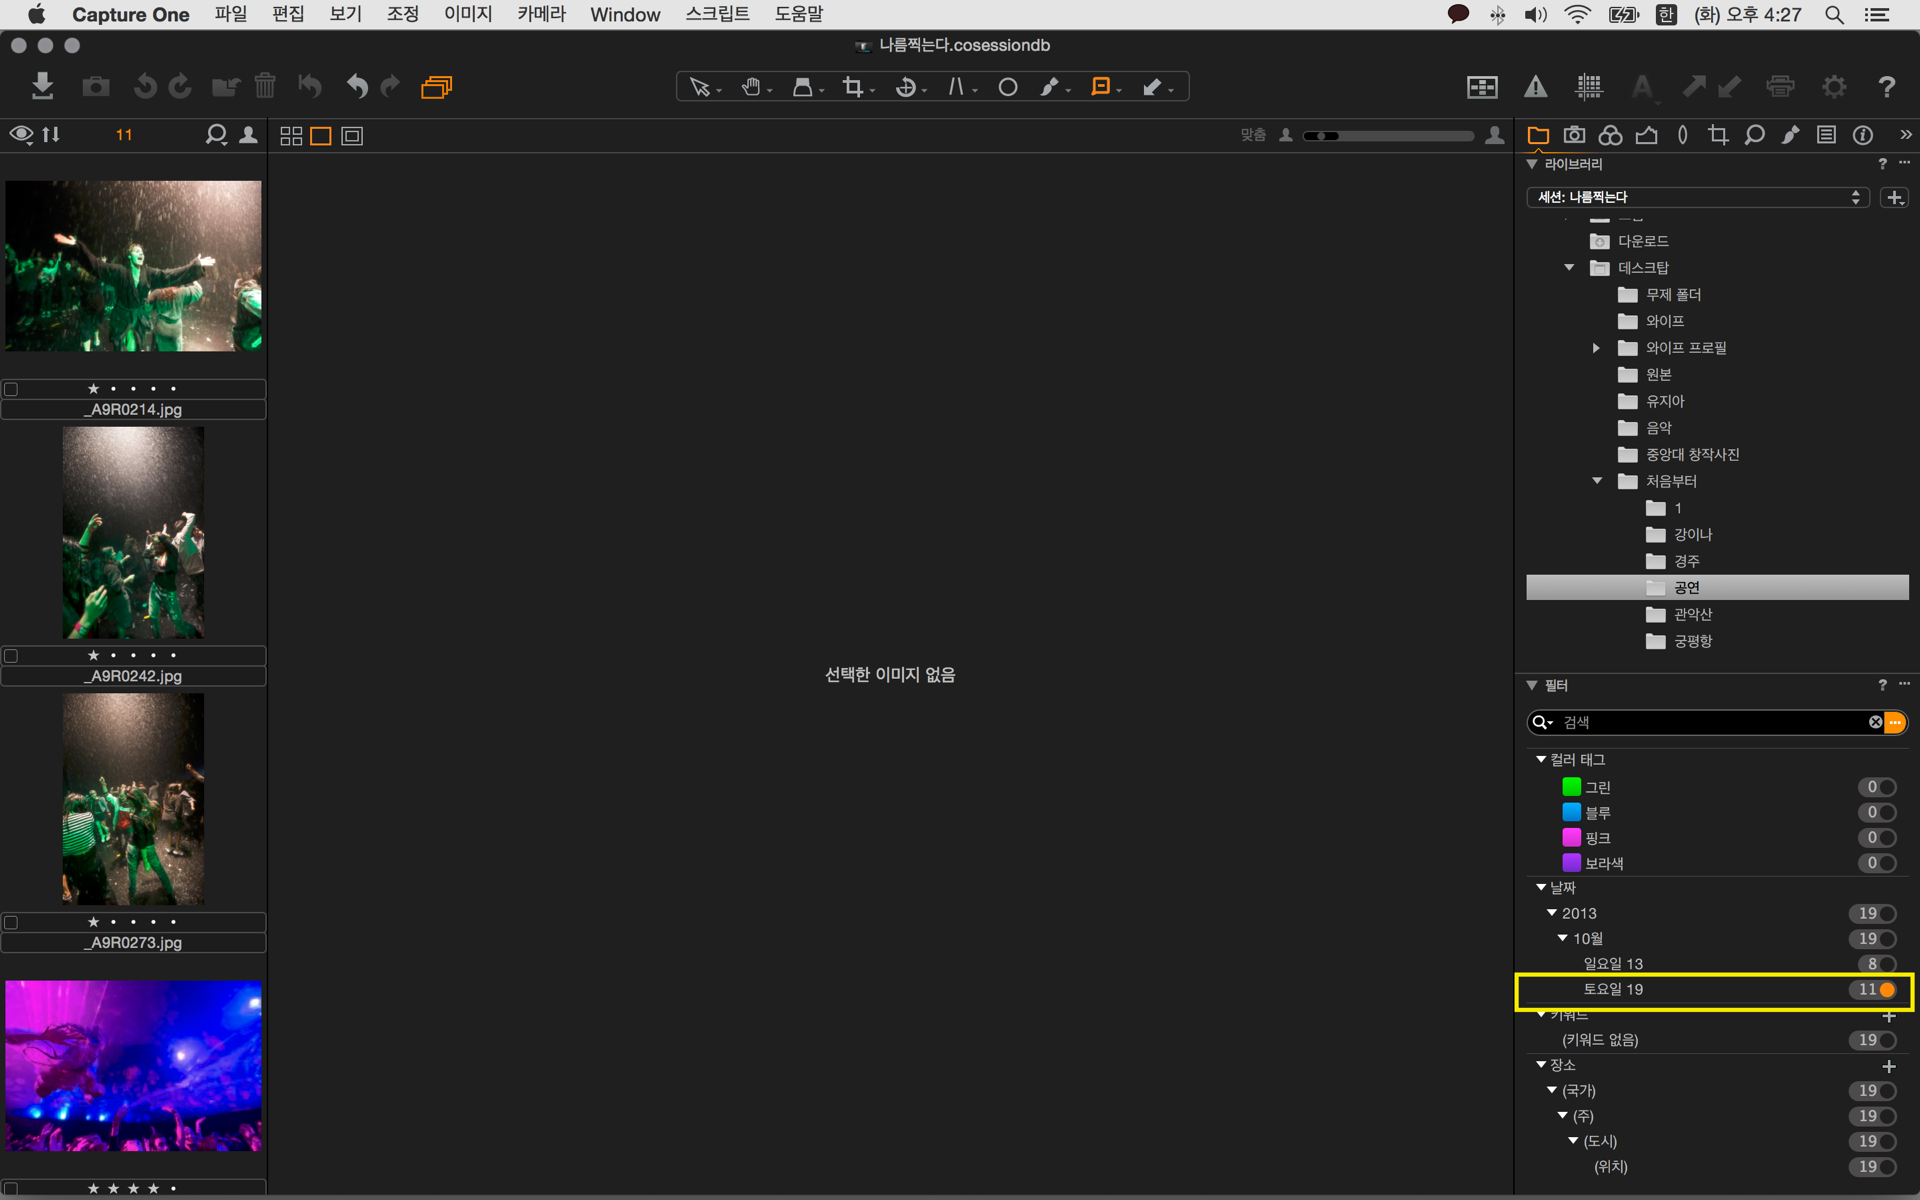
Task: Click the camera capture icon
Action: click(96, 86)
